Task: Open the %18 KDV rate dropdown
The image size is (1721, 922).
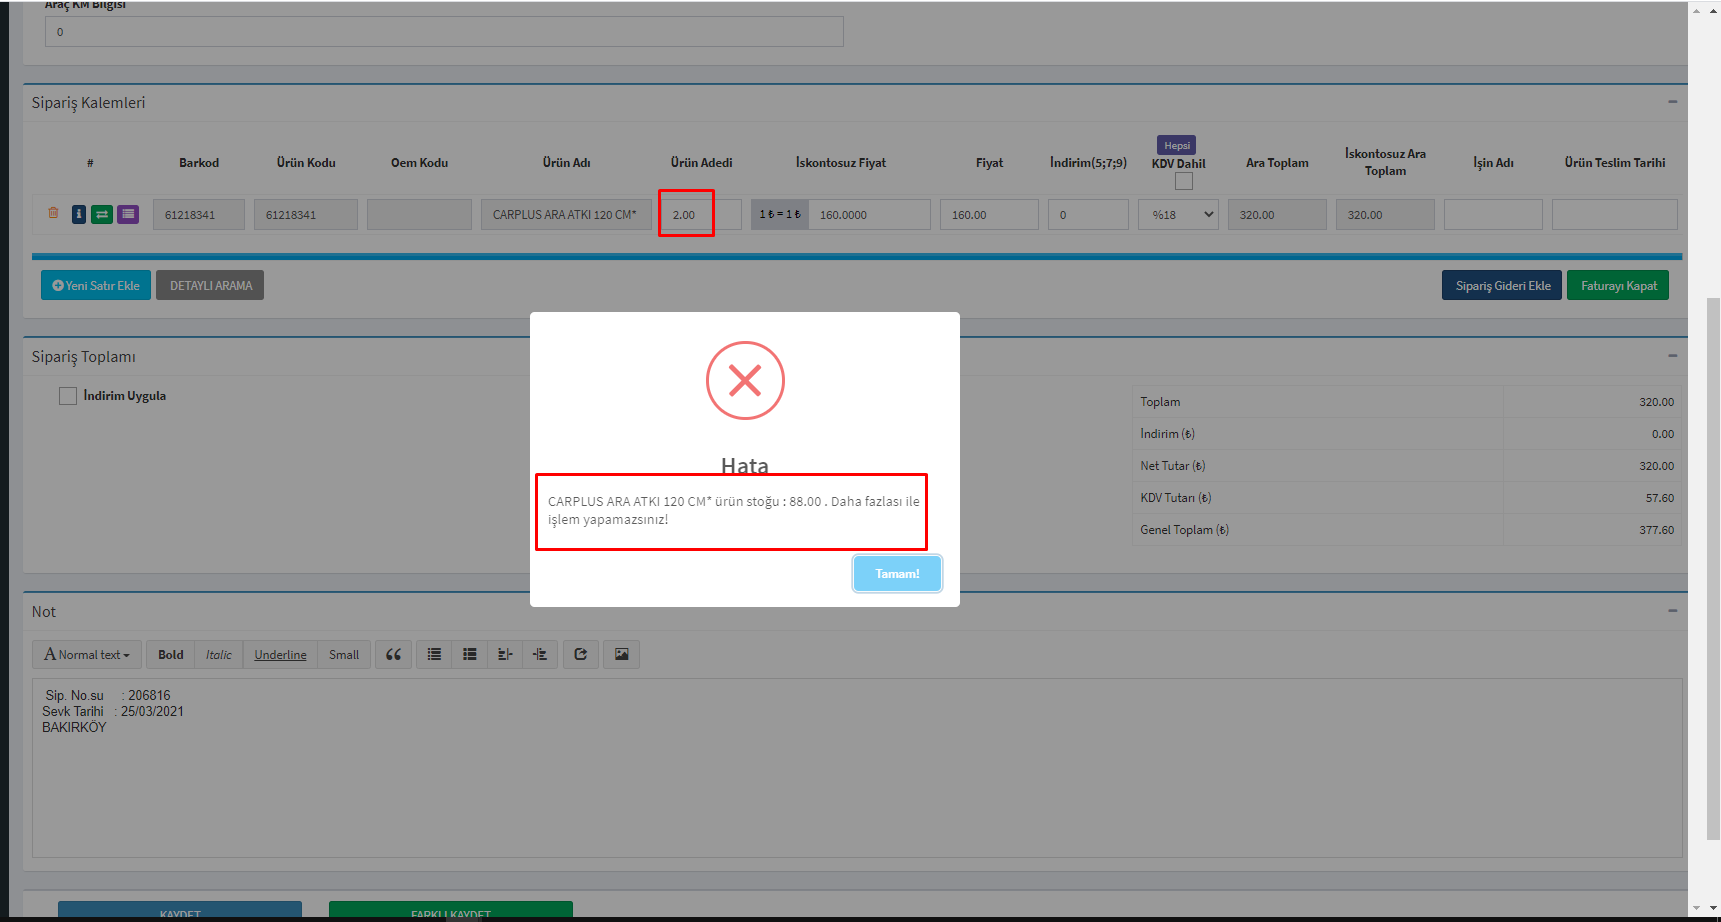Action: click(1178, 215)
